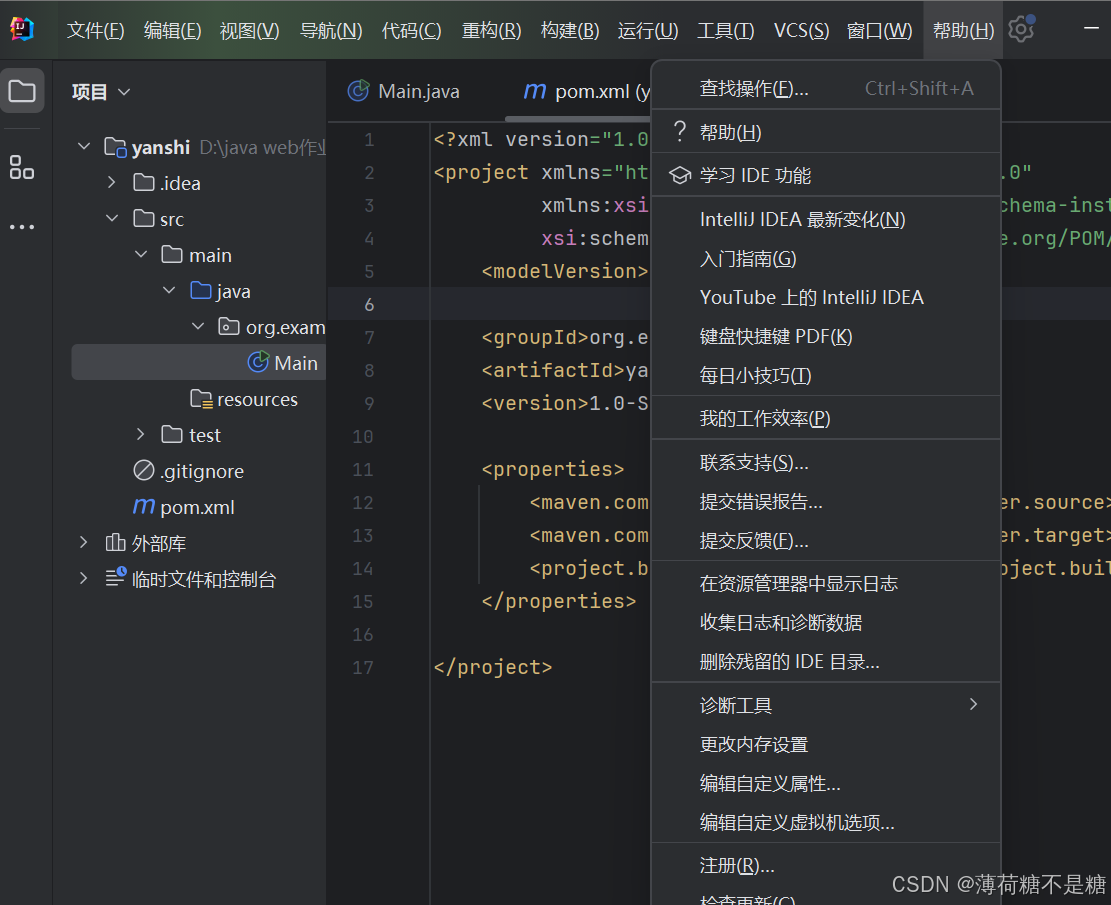Click the Main class icon in tree
The image size is (1111, 905).
point(258,362)
